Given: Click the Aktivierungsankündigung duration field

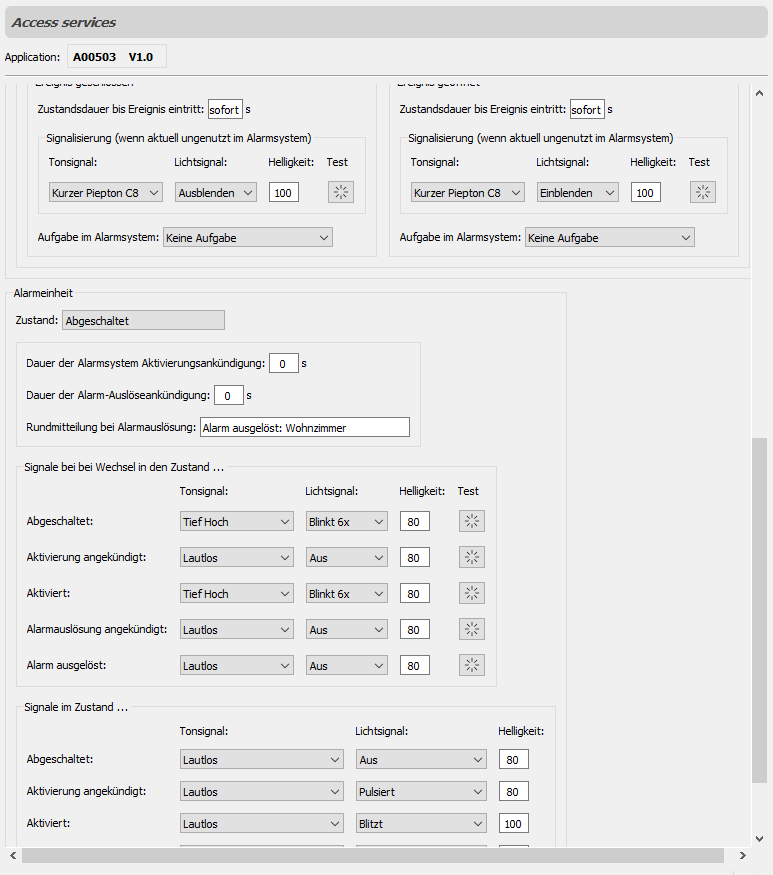Looking at the screenshot, I should click(284, 363).
